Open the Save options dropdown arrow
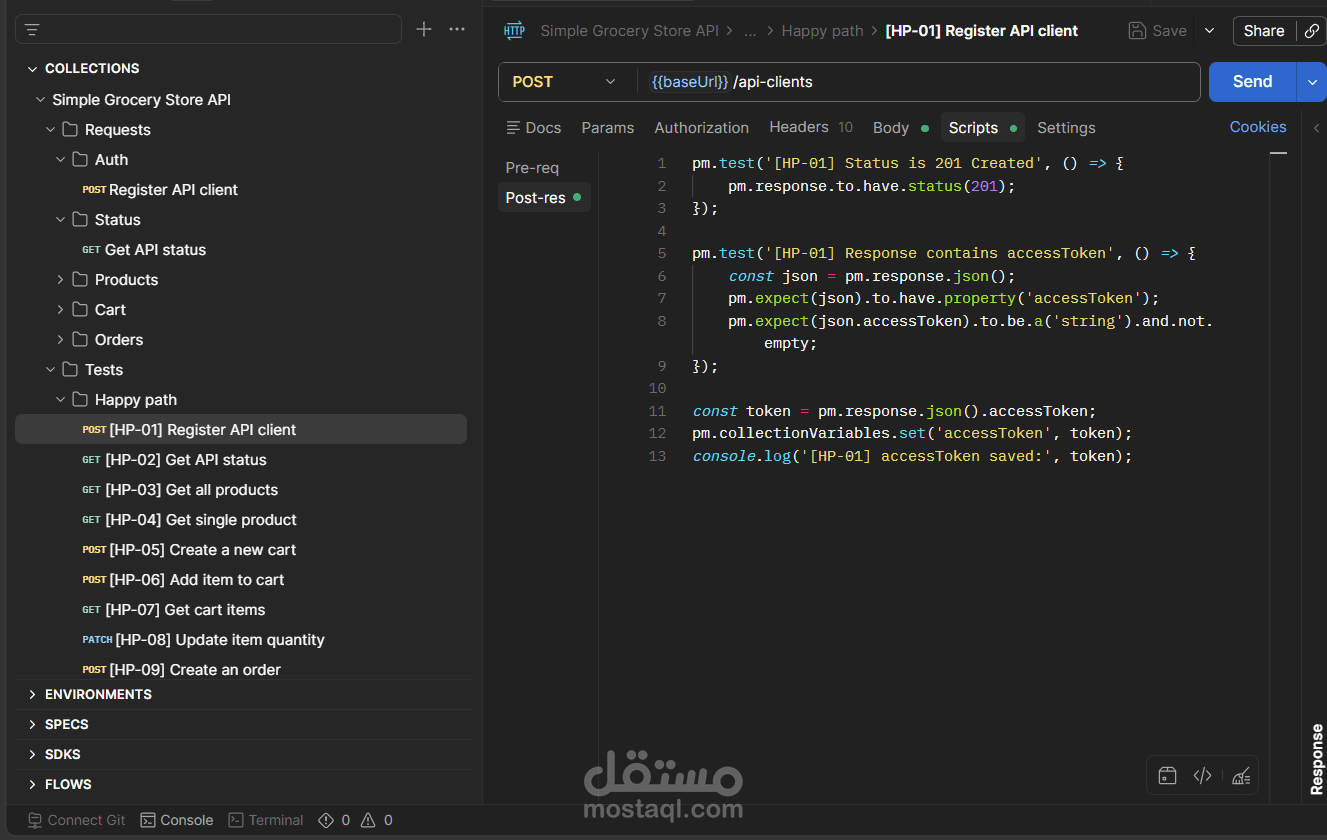 coord(1209,31)
